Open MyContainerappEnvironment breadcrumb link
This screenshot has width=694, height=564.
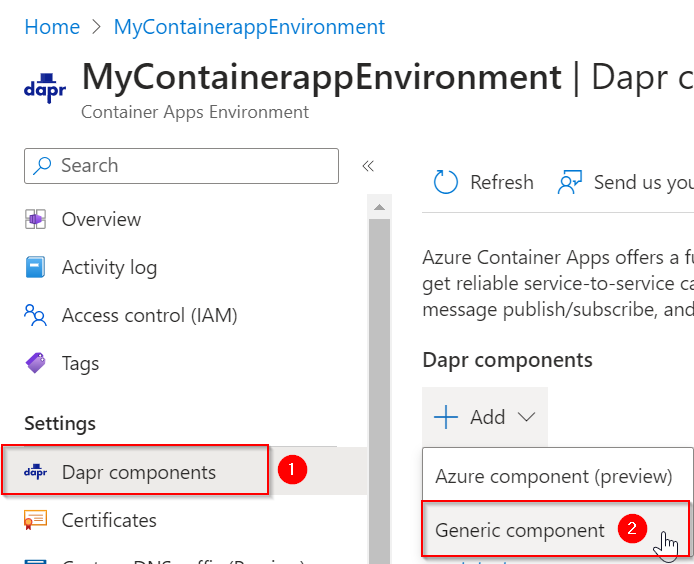tap(249, 27)
